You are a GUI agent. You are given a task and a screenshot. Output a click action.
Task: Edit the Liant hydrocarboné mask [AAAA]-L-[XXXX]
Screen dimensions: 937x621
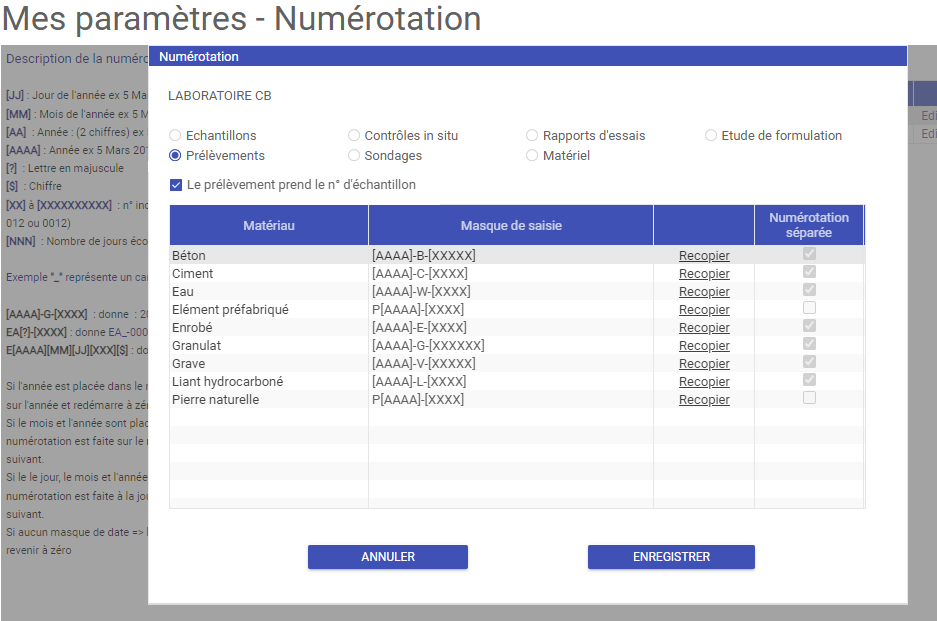point(511,381)
